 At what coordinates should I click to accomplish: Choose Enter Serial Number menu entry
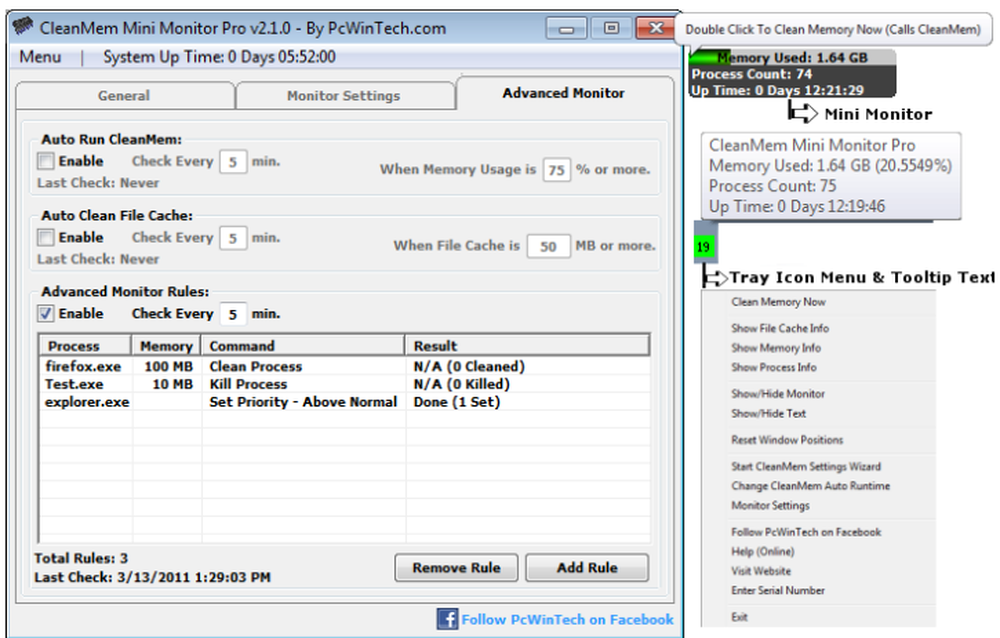click(778, 590)
